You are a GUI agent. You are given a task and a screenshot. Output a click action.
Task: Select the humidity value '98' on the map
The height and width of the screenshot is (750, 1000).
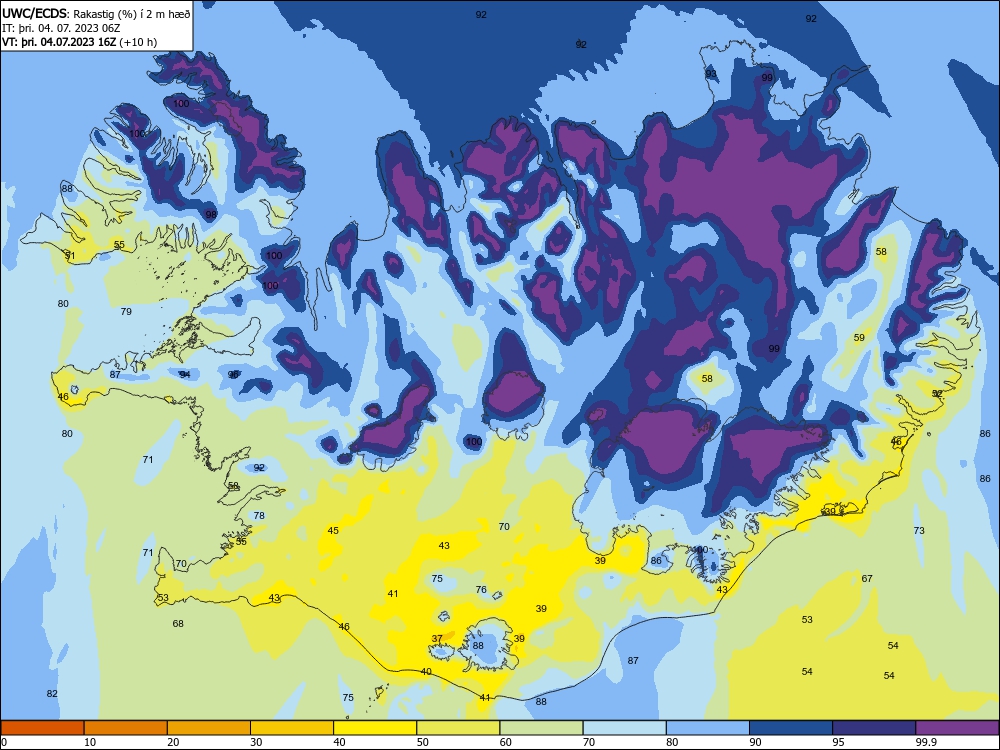[x=211, y=215]
